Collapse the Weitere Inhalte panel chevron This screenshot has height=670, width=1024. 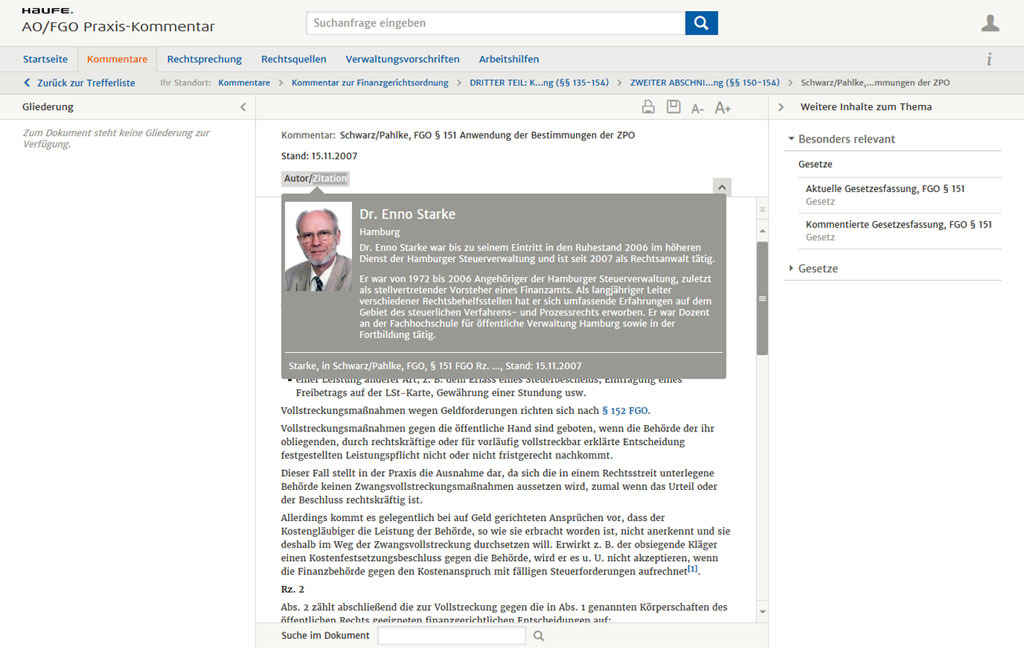click(x=780, y=107)
